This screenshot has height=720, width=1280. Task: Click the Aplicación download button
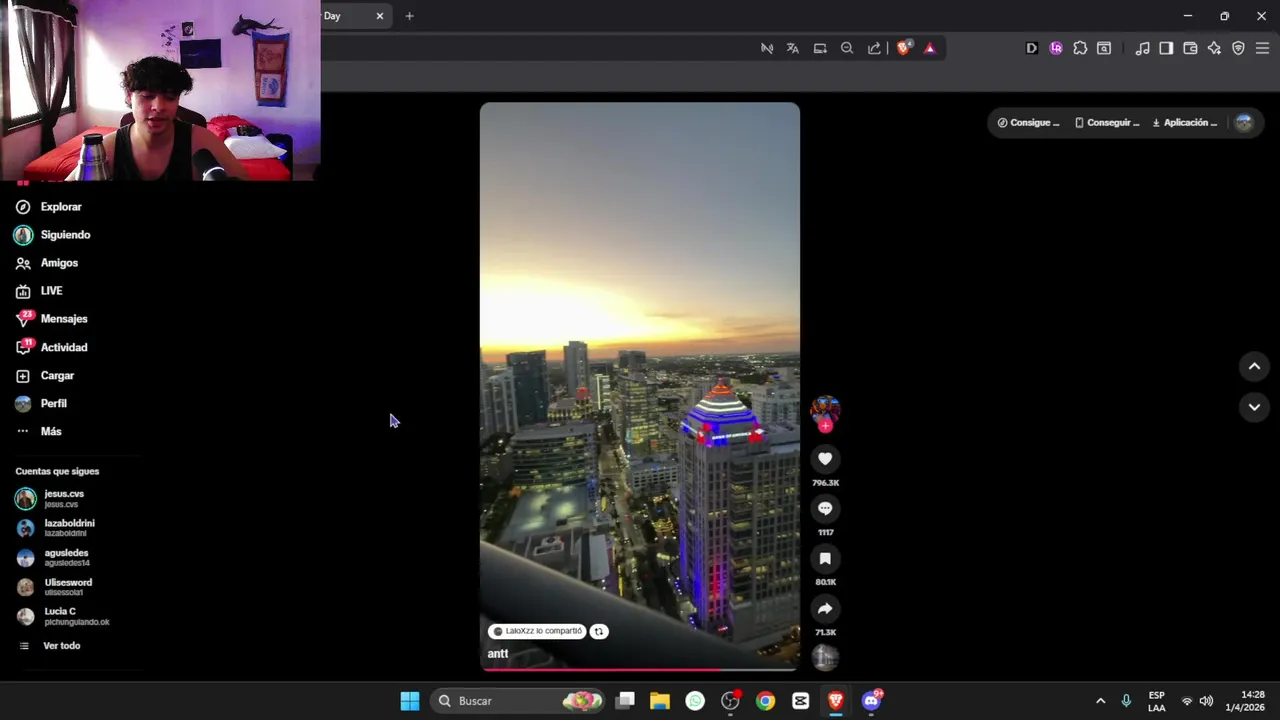pyautogui.click(x=1185, y=123)
